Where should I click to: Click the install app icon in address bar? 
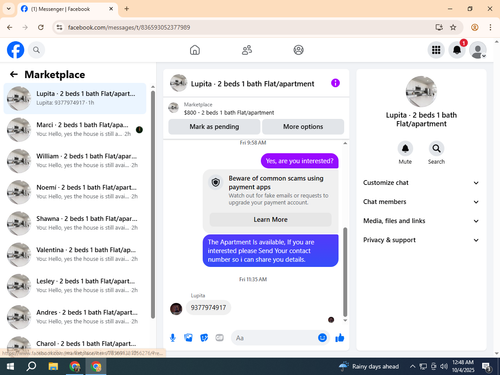[x=439, y=27]
